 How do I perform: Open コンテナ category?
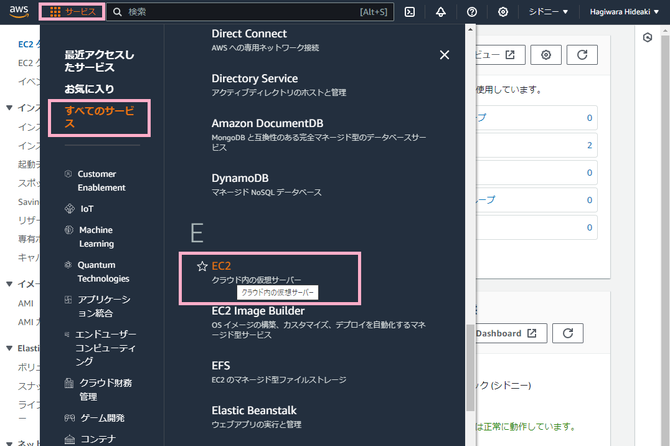coord(98,439)
